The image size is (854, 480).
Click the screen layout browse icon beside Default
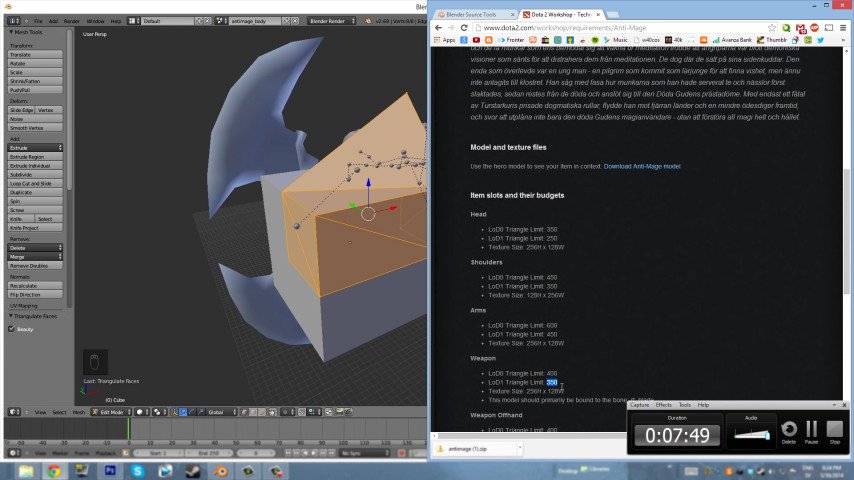(134, 21)
